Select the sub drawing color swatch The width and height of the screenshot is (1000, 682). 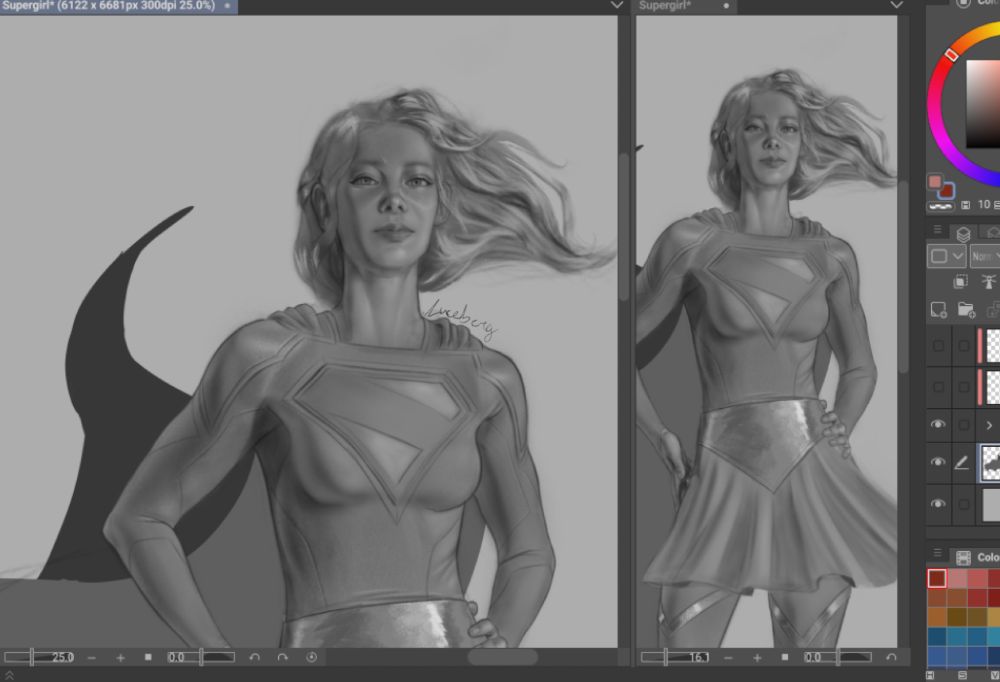[946, 191]
